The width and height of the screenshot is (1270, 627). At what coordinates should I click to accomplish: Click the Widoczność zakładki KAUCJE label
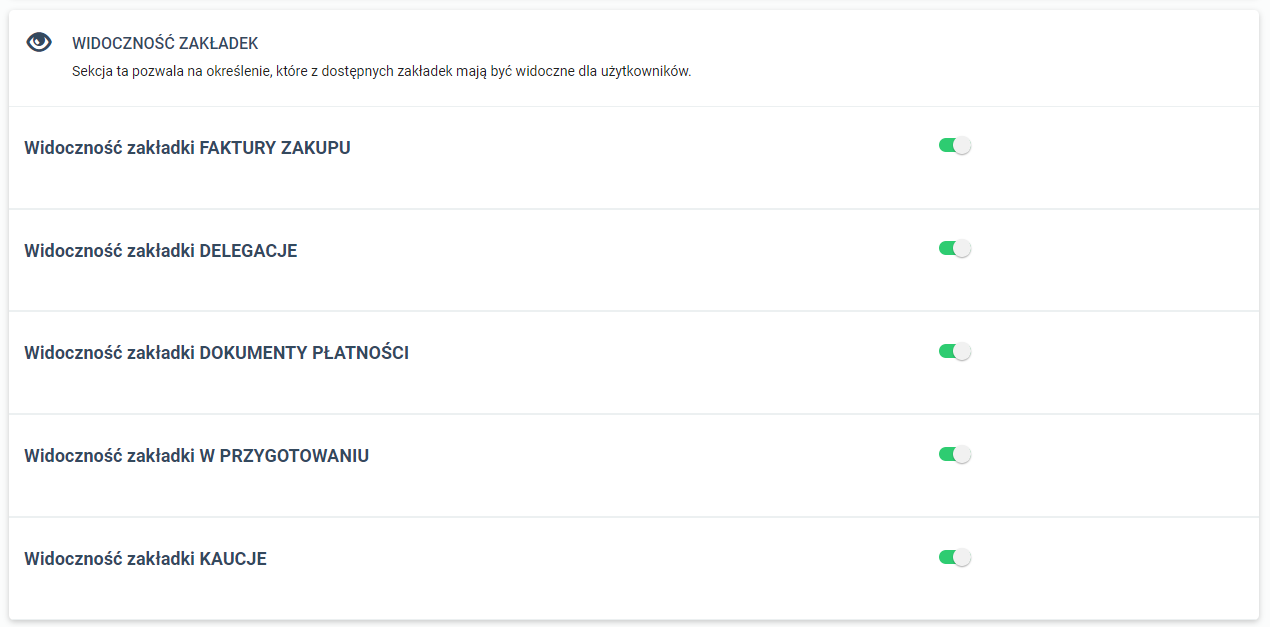pos(145,559)
